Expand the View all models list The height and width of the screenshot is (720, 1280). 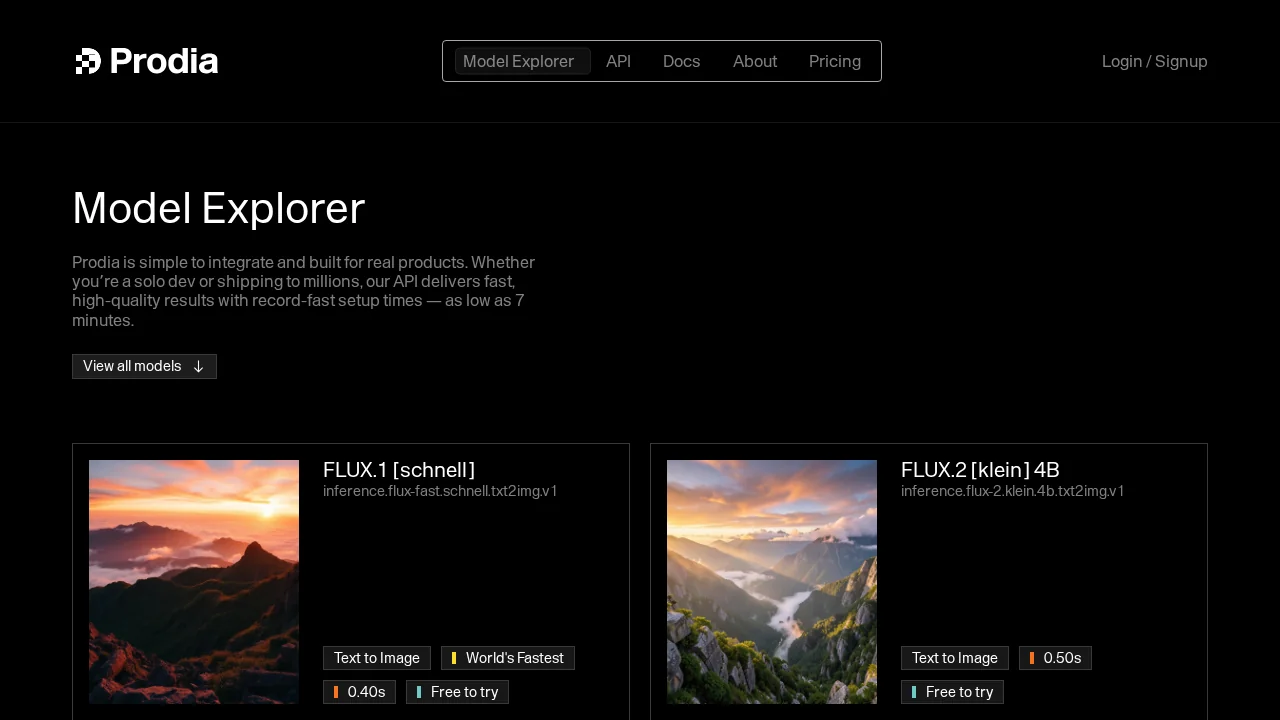[144, 366]
